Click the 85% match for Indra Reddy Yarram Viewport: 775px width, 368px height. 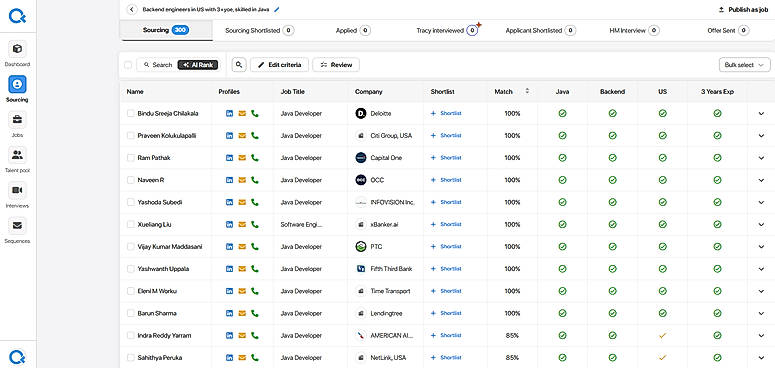[x=513, y=336]
